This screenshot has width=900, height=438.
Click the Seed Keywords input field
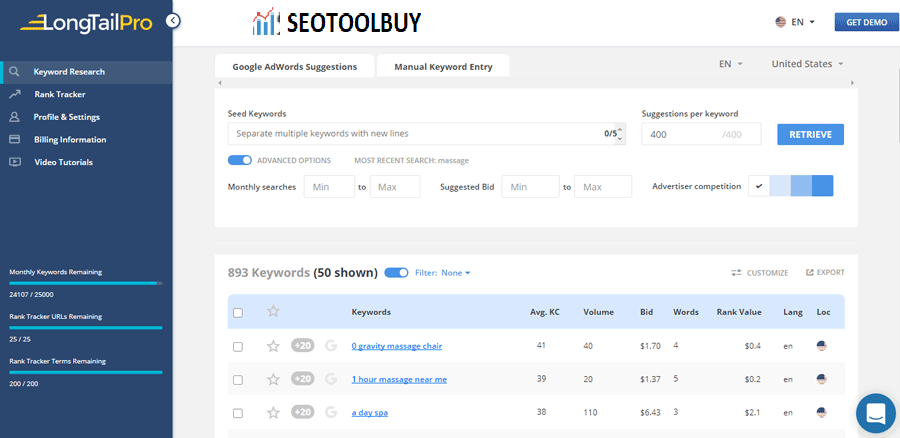426,134
